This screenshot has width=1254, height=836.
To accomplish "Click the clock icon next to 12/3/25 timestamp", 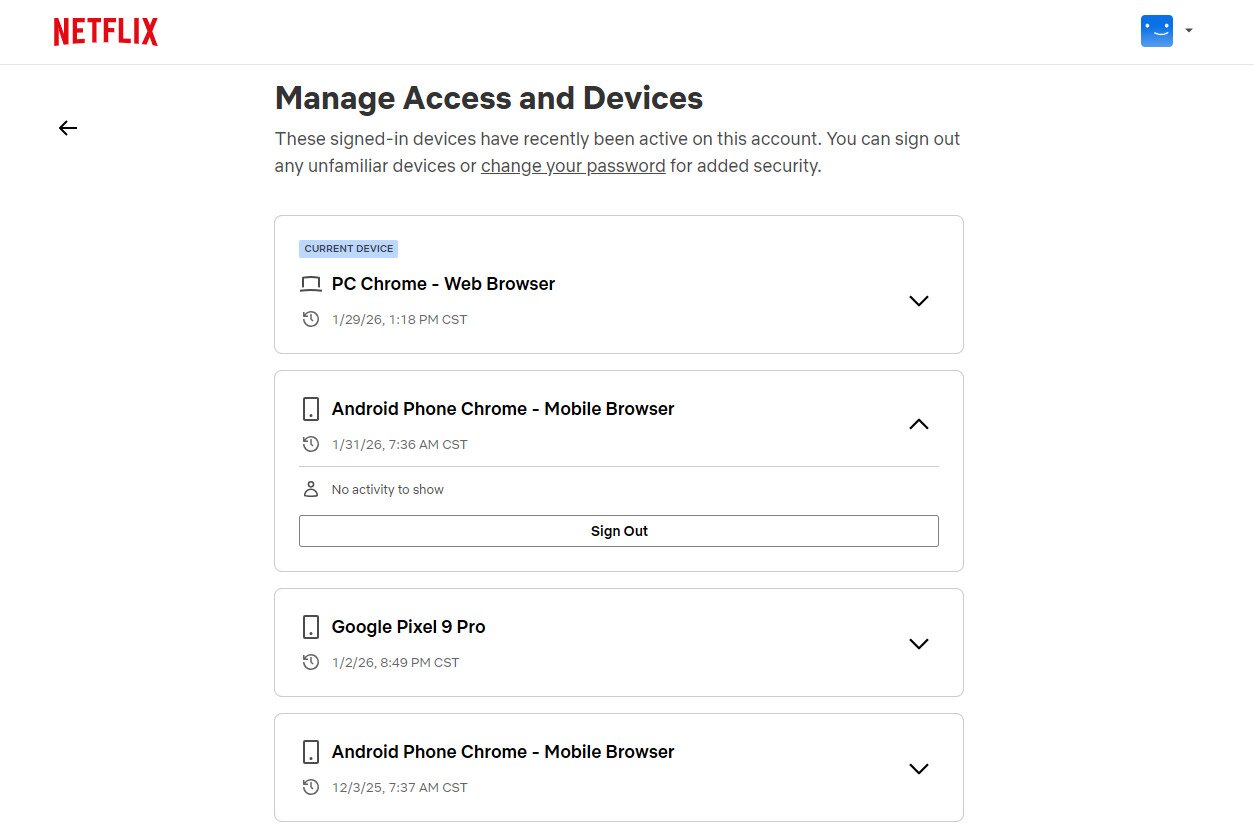I will pyautogui.click(x=311, y=787).
